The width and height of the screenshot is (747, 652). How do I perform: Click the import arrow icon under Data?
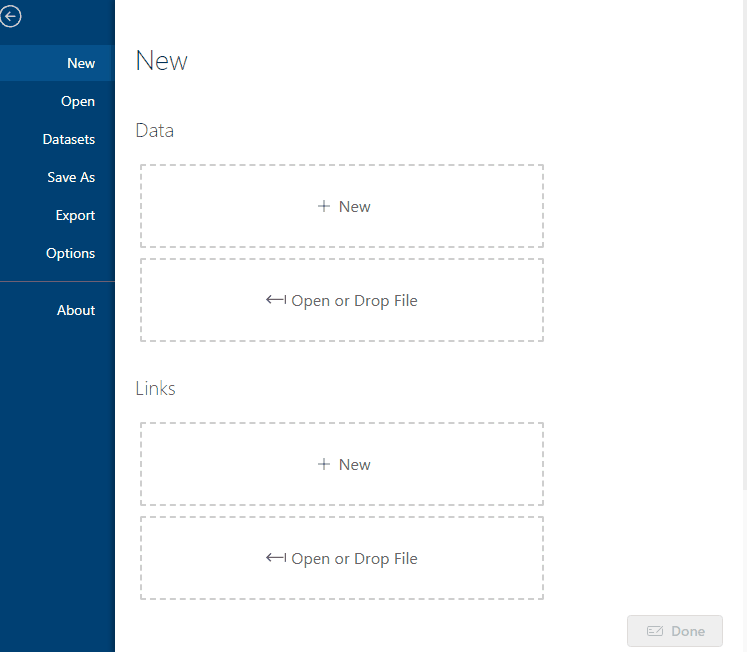276,300
